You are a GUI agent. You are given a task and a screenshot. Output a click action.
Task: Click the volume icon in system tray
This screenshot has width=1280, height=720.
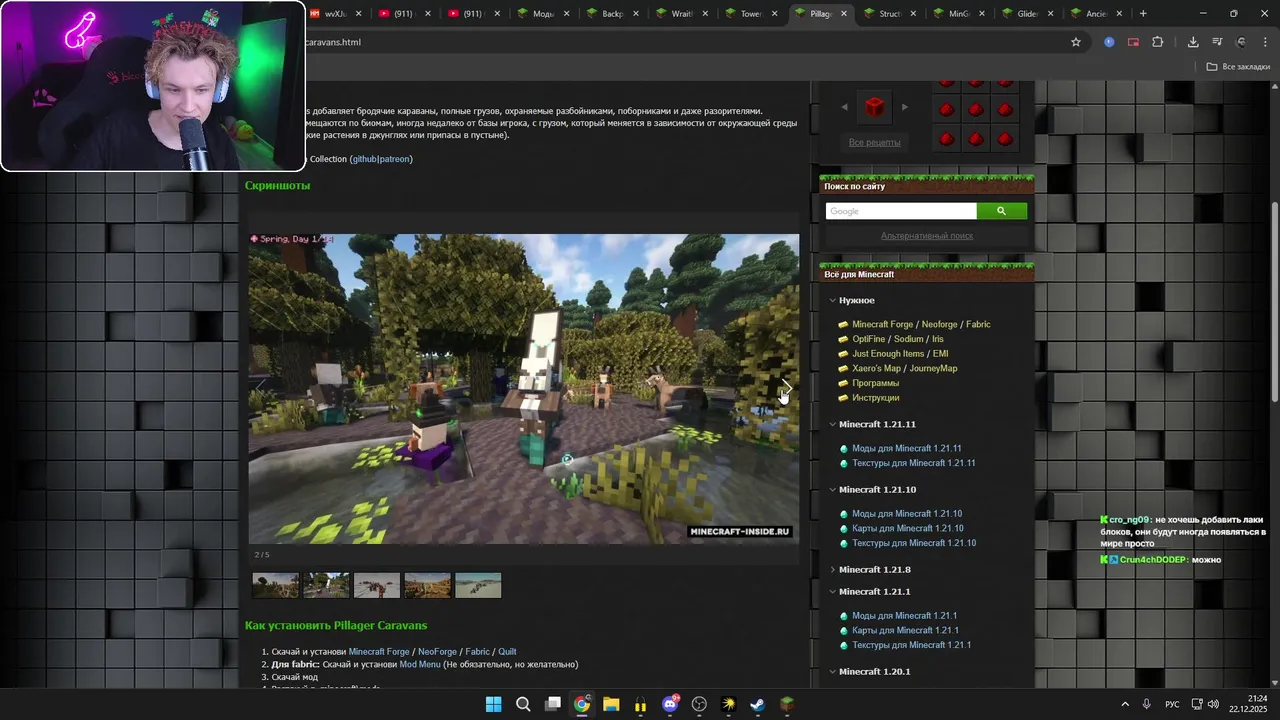click(1214, 704)
